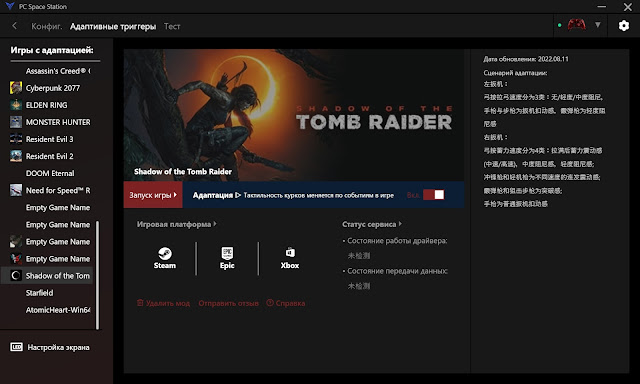
Task: Click the Shadow of the Tomb Raider list icon
Action: click(16, 275)
